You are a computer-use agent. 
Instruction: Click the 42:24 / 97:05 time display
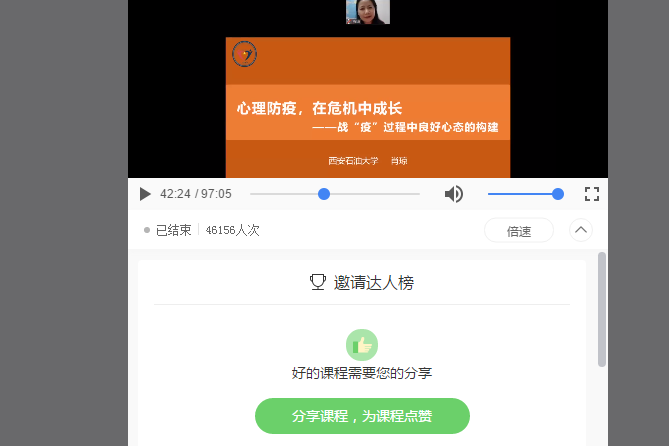(x=196, y=194)
